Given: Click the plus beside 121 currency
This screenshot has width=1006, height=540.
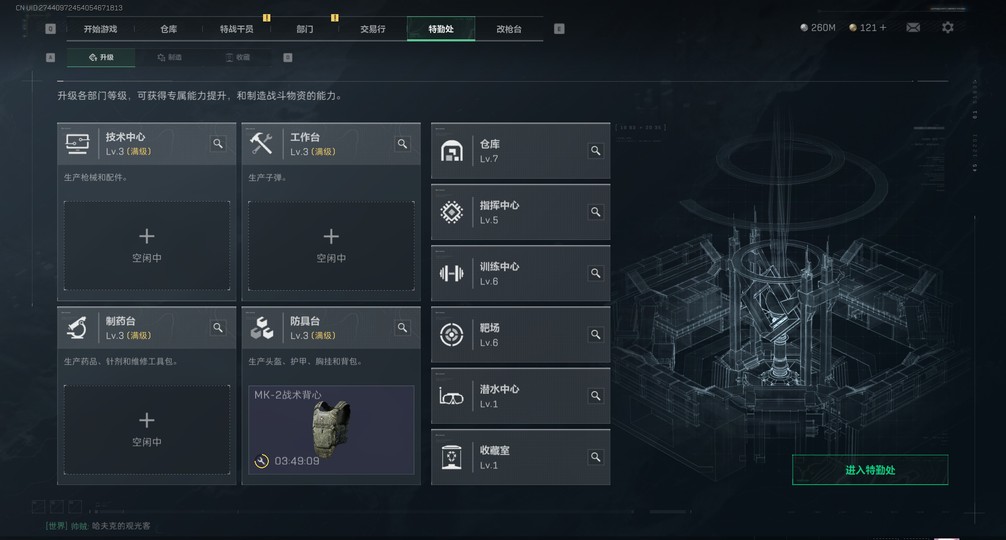Looking at the screenshot, I should pyautogui.click(x=883, y=28).
